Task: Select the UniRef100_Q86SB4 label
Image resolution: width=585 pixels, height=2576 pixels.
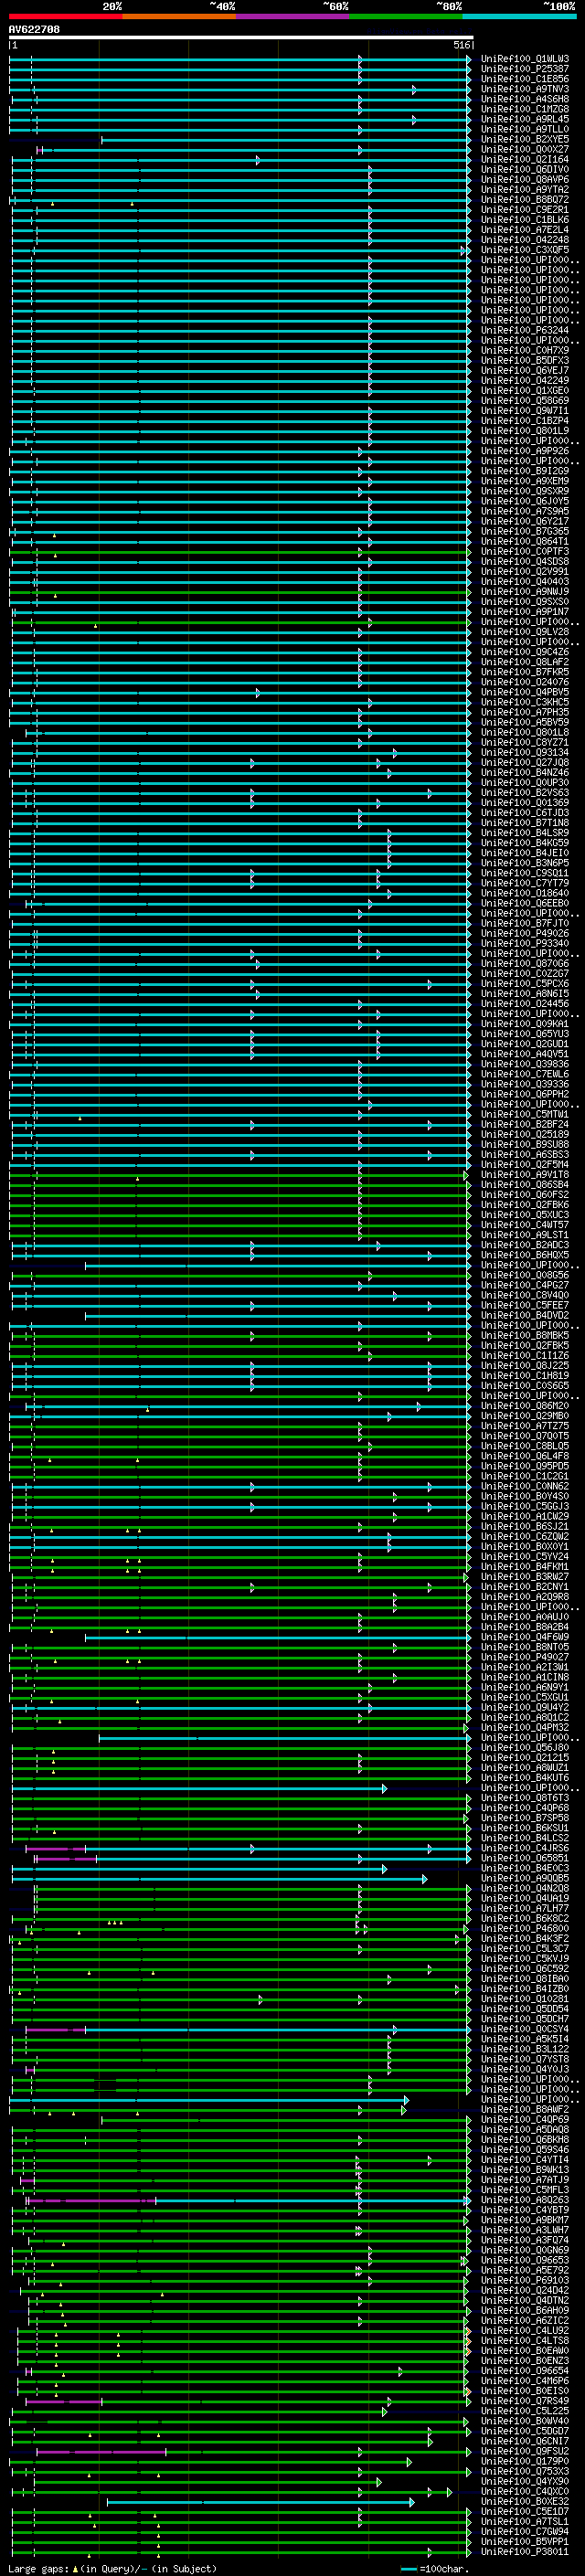Action: [525, 1184]
